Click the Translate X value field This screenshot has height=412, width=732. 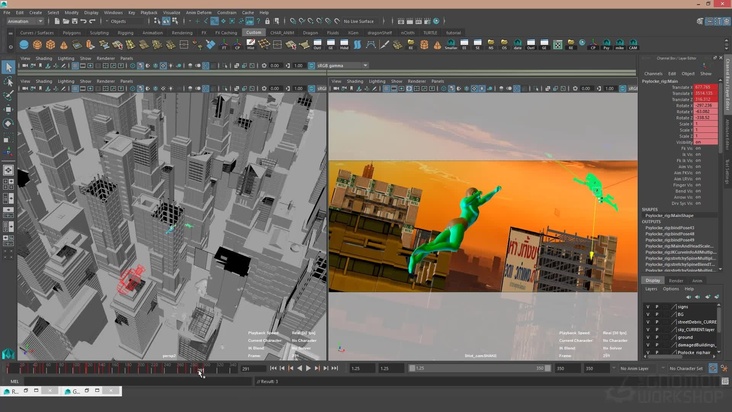tap(704, 87)
